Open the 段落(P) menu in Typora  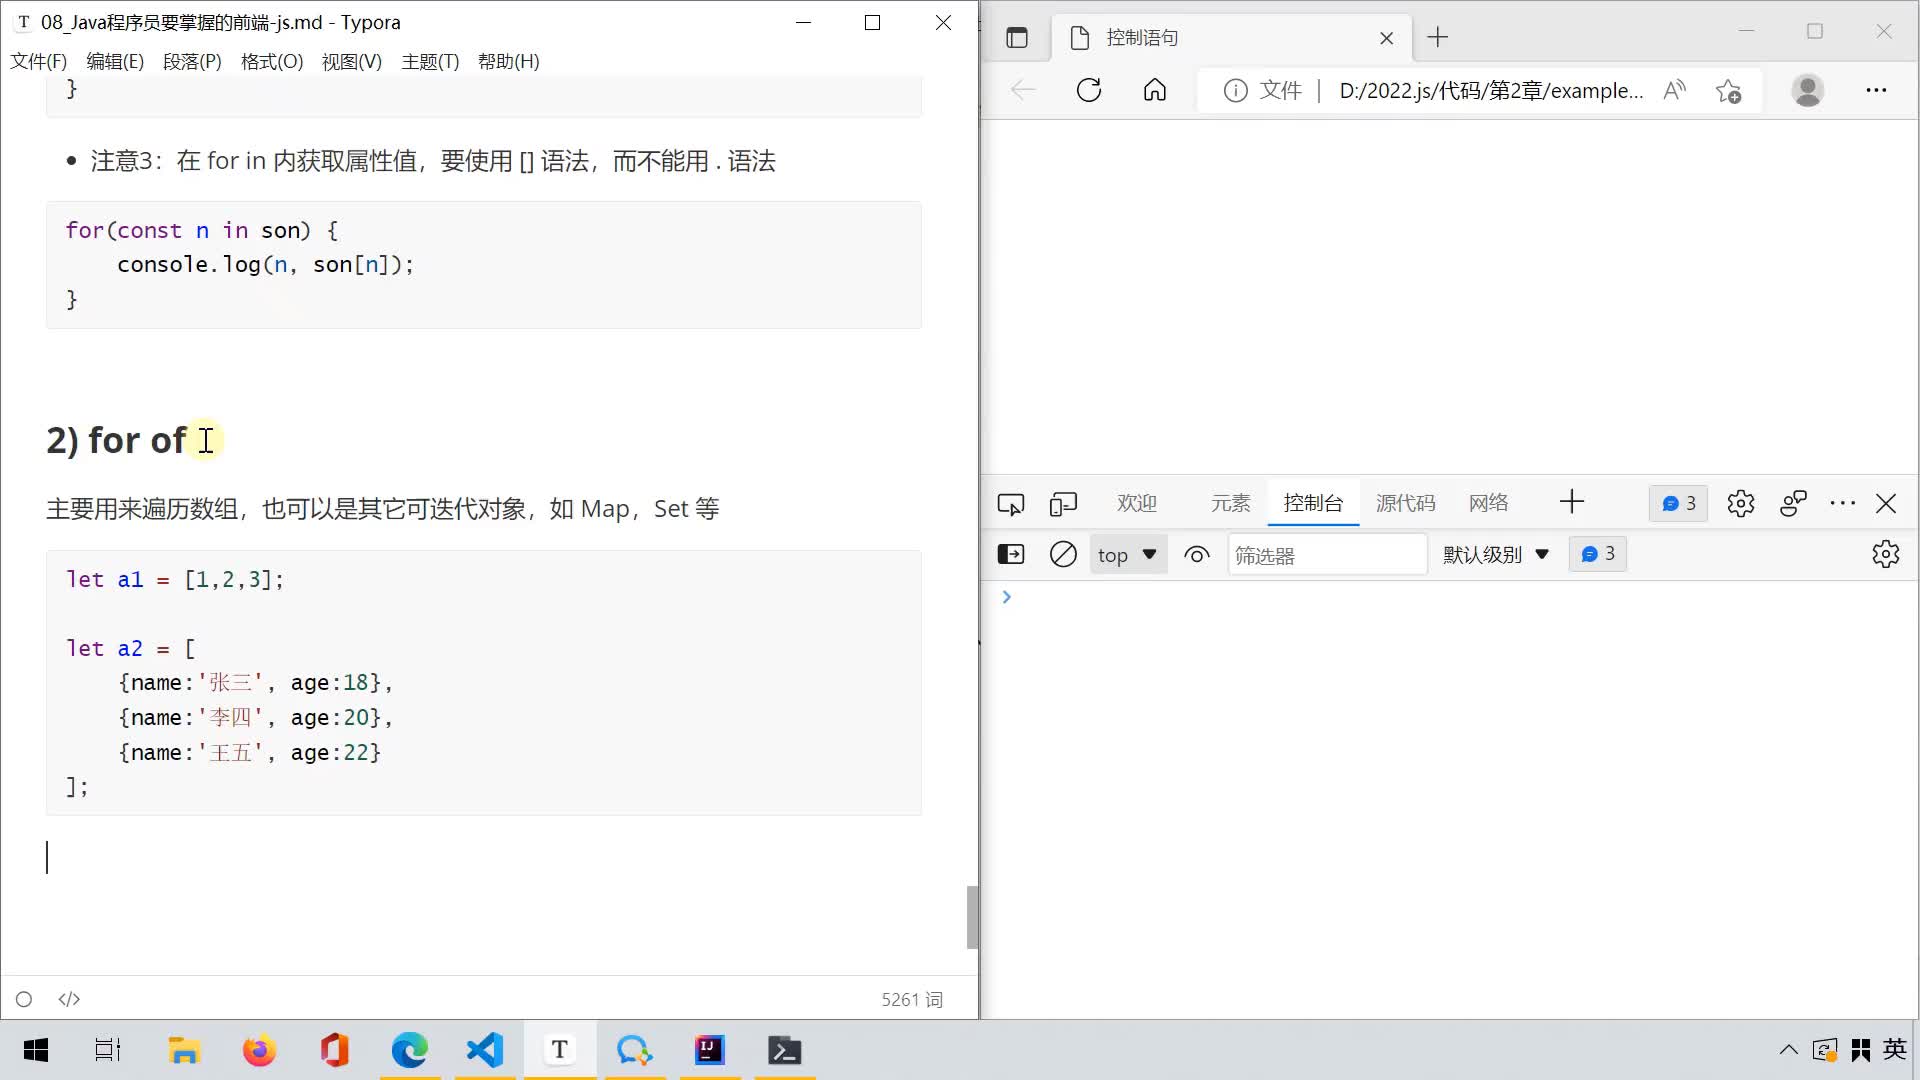tap(192, 62)
